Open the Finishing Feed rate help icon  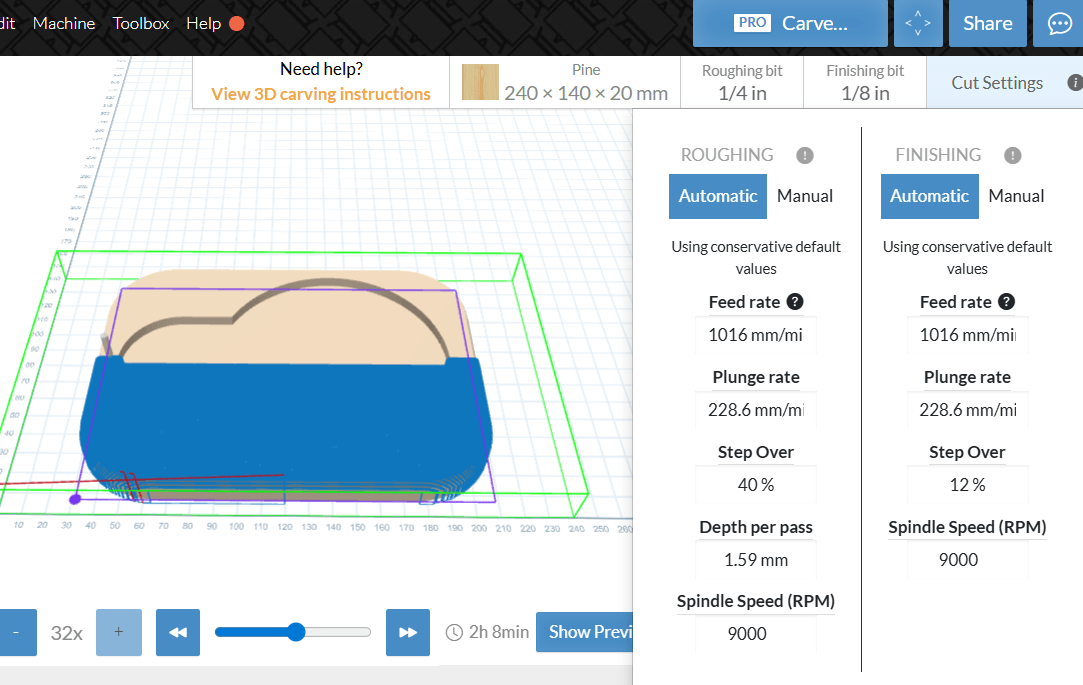click(1008, 301)
